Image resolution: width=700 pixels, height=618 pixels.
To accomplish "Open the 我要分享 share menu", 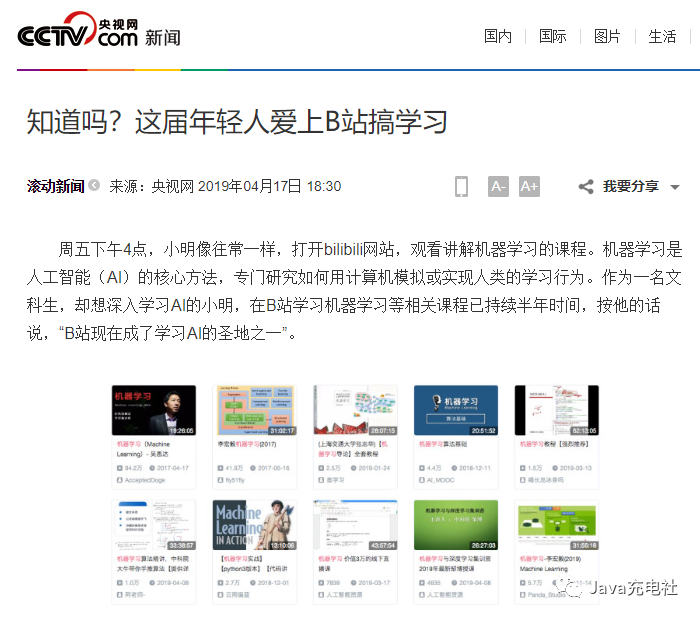I will point(630,186).
